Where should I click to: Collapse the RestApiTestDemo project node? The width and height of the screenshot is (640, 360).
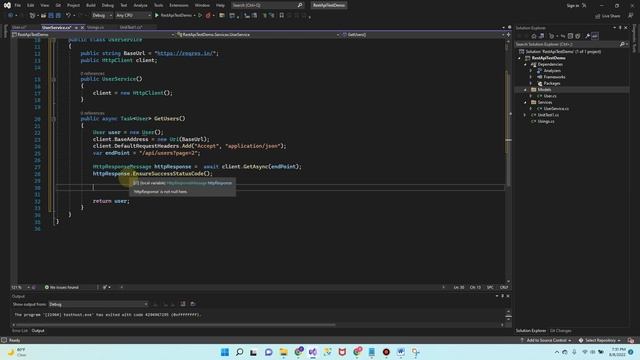520,58
